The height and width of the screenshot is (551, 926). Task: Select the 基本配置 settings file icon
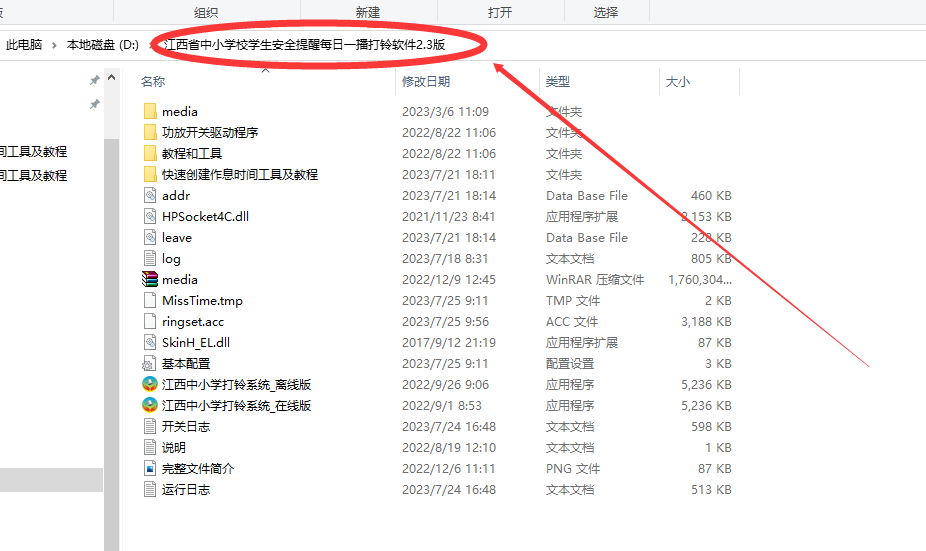click(x=150, y=363)
